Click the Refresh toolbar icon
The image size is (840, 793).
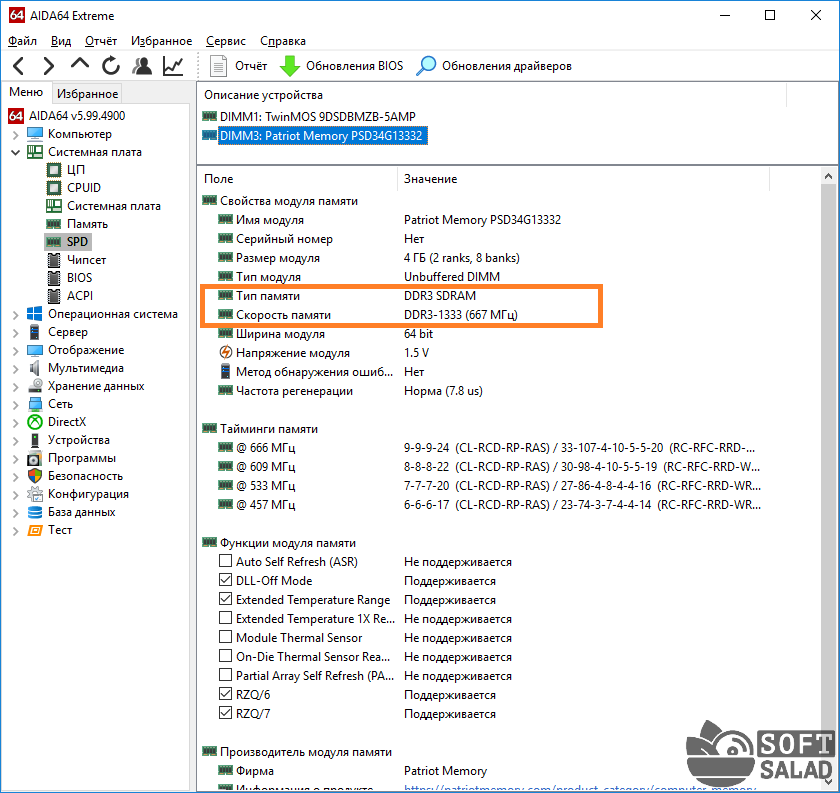[111, 66]
